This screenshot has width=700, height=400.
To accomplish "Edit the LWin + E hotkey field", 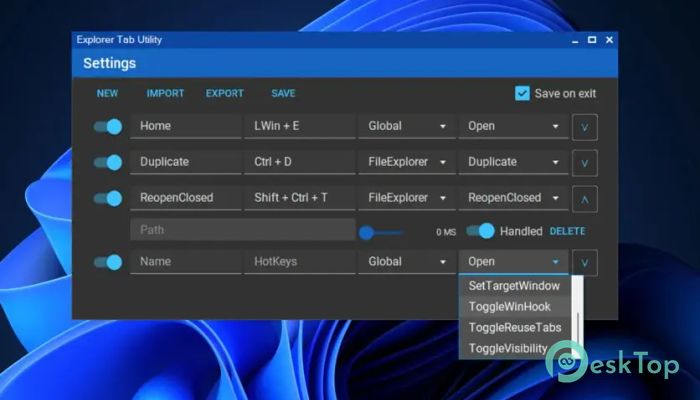I will click(300, 126).
